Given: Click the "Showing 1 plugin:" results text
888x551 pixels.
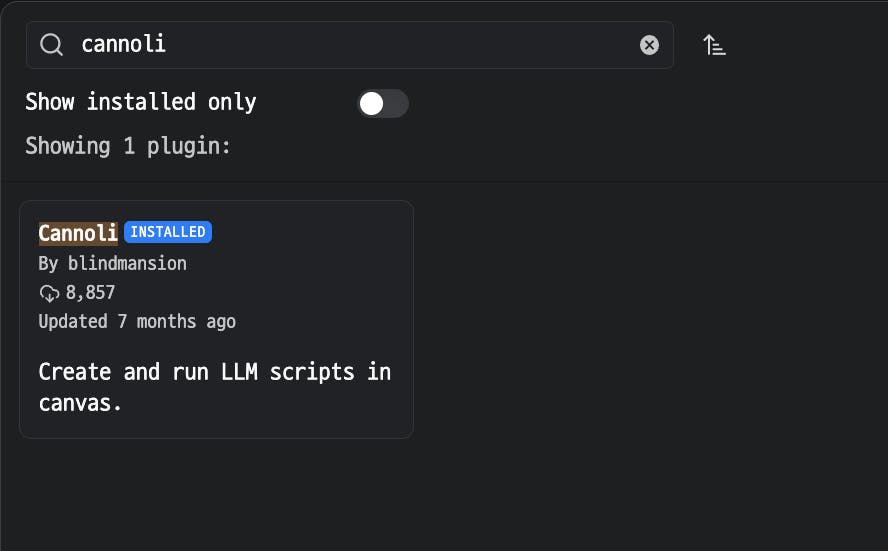Looking at the screenshot, I should [128, 146].
